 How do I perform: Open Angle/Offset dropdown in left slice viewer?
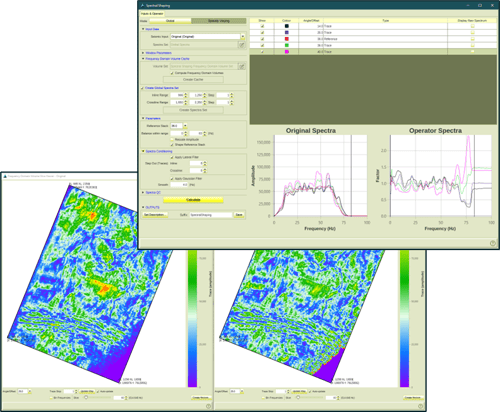pyautogui.click(x=29, y=391)
